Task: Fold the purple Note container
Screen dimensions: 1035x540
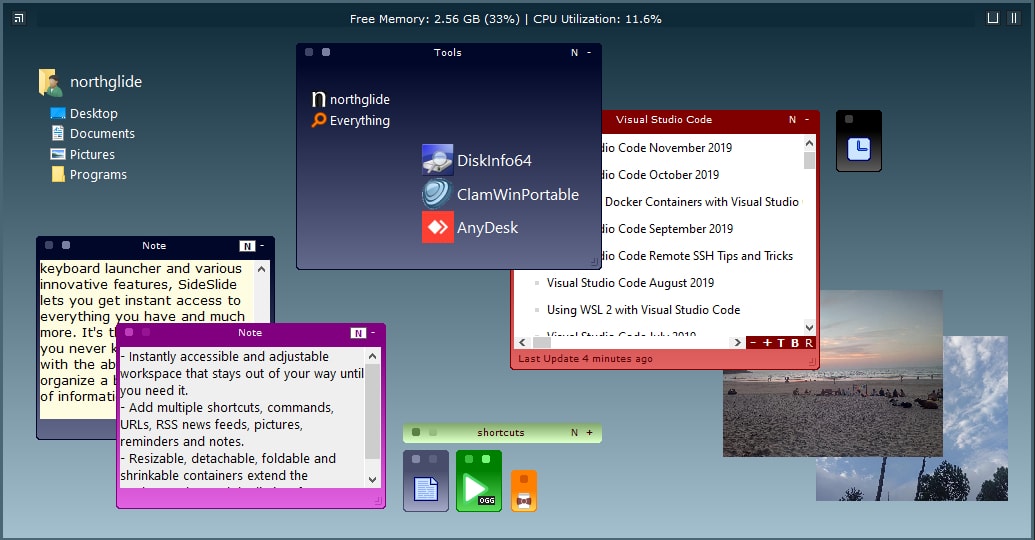Action: tap(373, 333)
